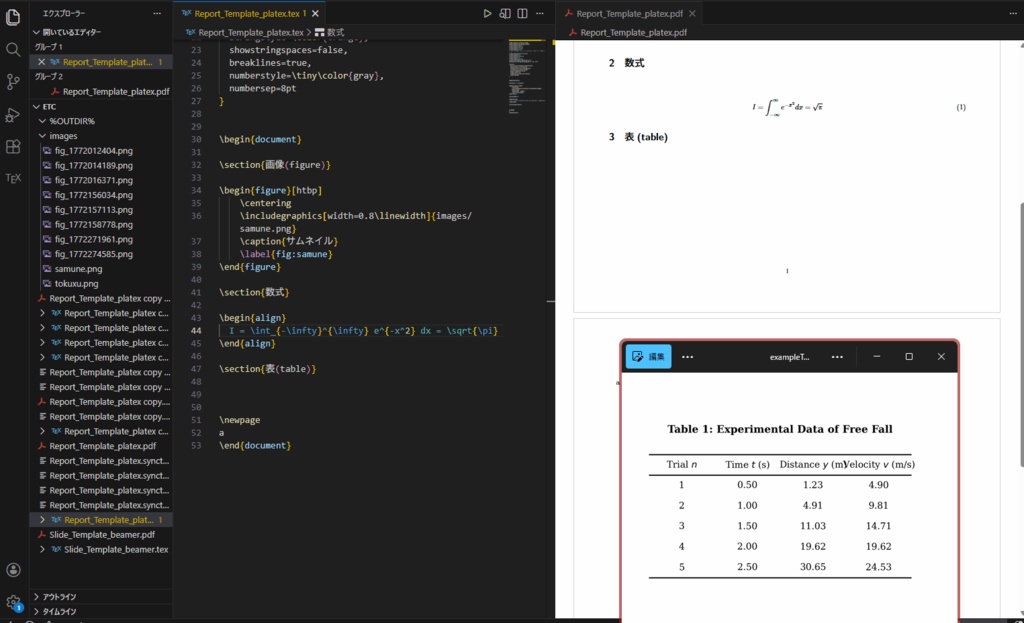Click the グループ 1 label

tap(48, 47)
